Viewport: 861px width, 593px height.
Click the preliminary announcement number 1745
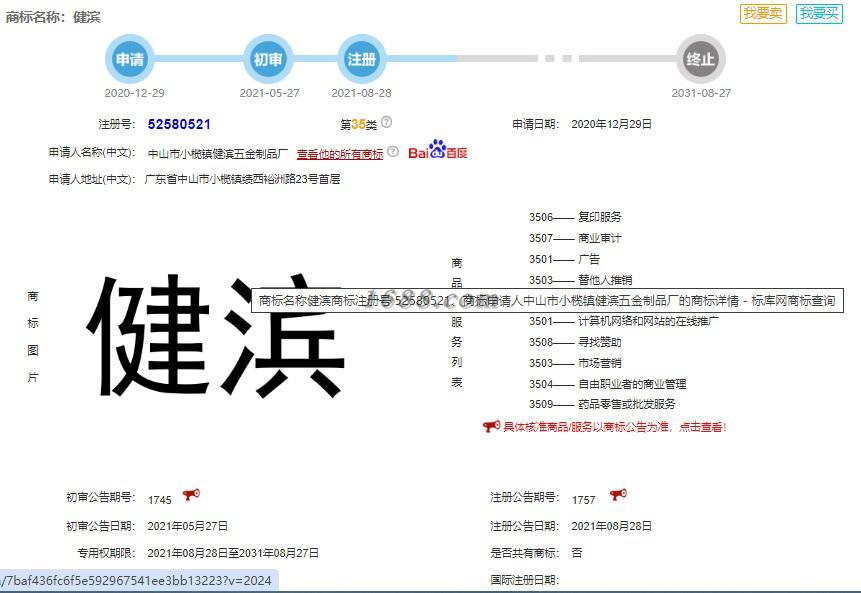tap(159, 500)
